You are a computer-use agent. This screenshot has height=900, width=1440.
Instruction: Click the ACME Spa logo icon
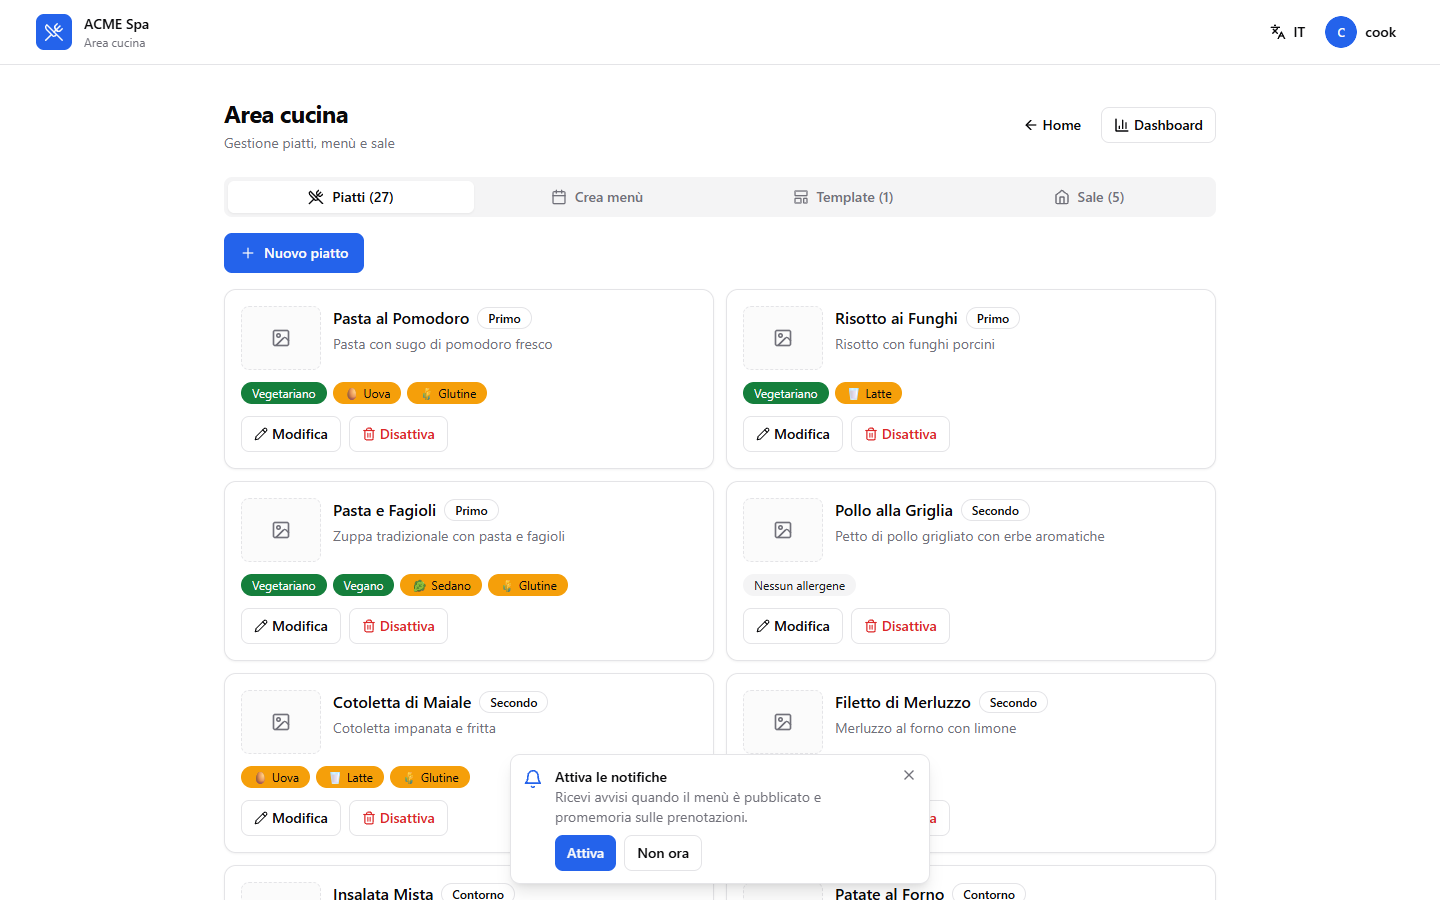pyautogui.click(x=54, y=32)
